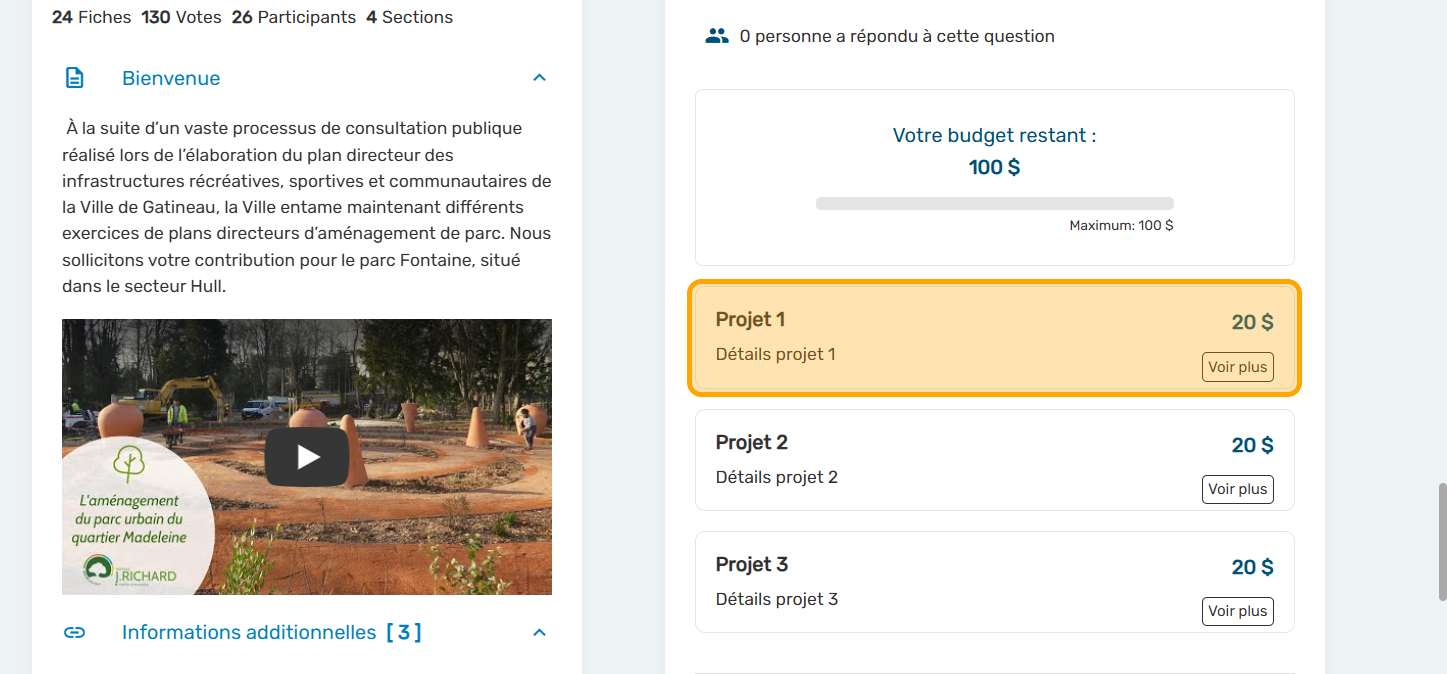This screenshot has width=1447, height=674.
Task: Open Voir plus for Projet 1
Action: tap(1237, 367)
